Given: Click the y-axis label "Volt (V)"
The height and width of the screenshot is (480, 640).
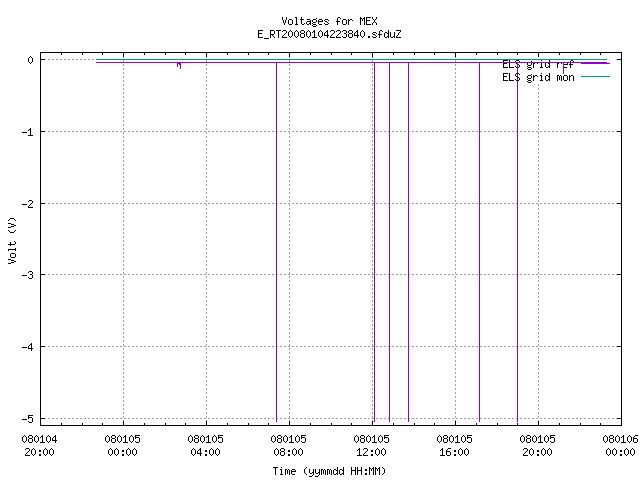Looking at the screenshot, I should point(12,240).
